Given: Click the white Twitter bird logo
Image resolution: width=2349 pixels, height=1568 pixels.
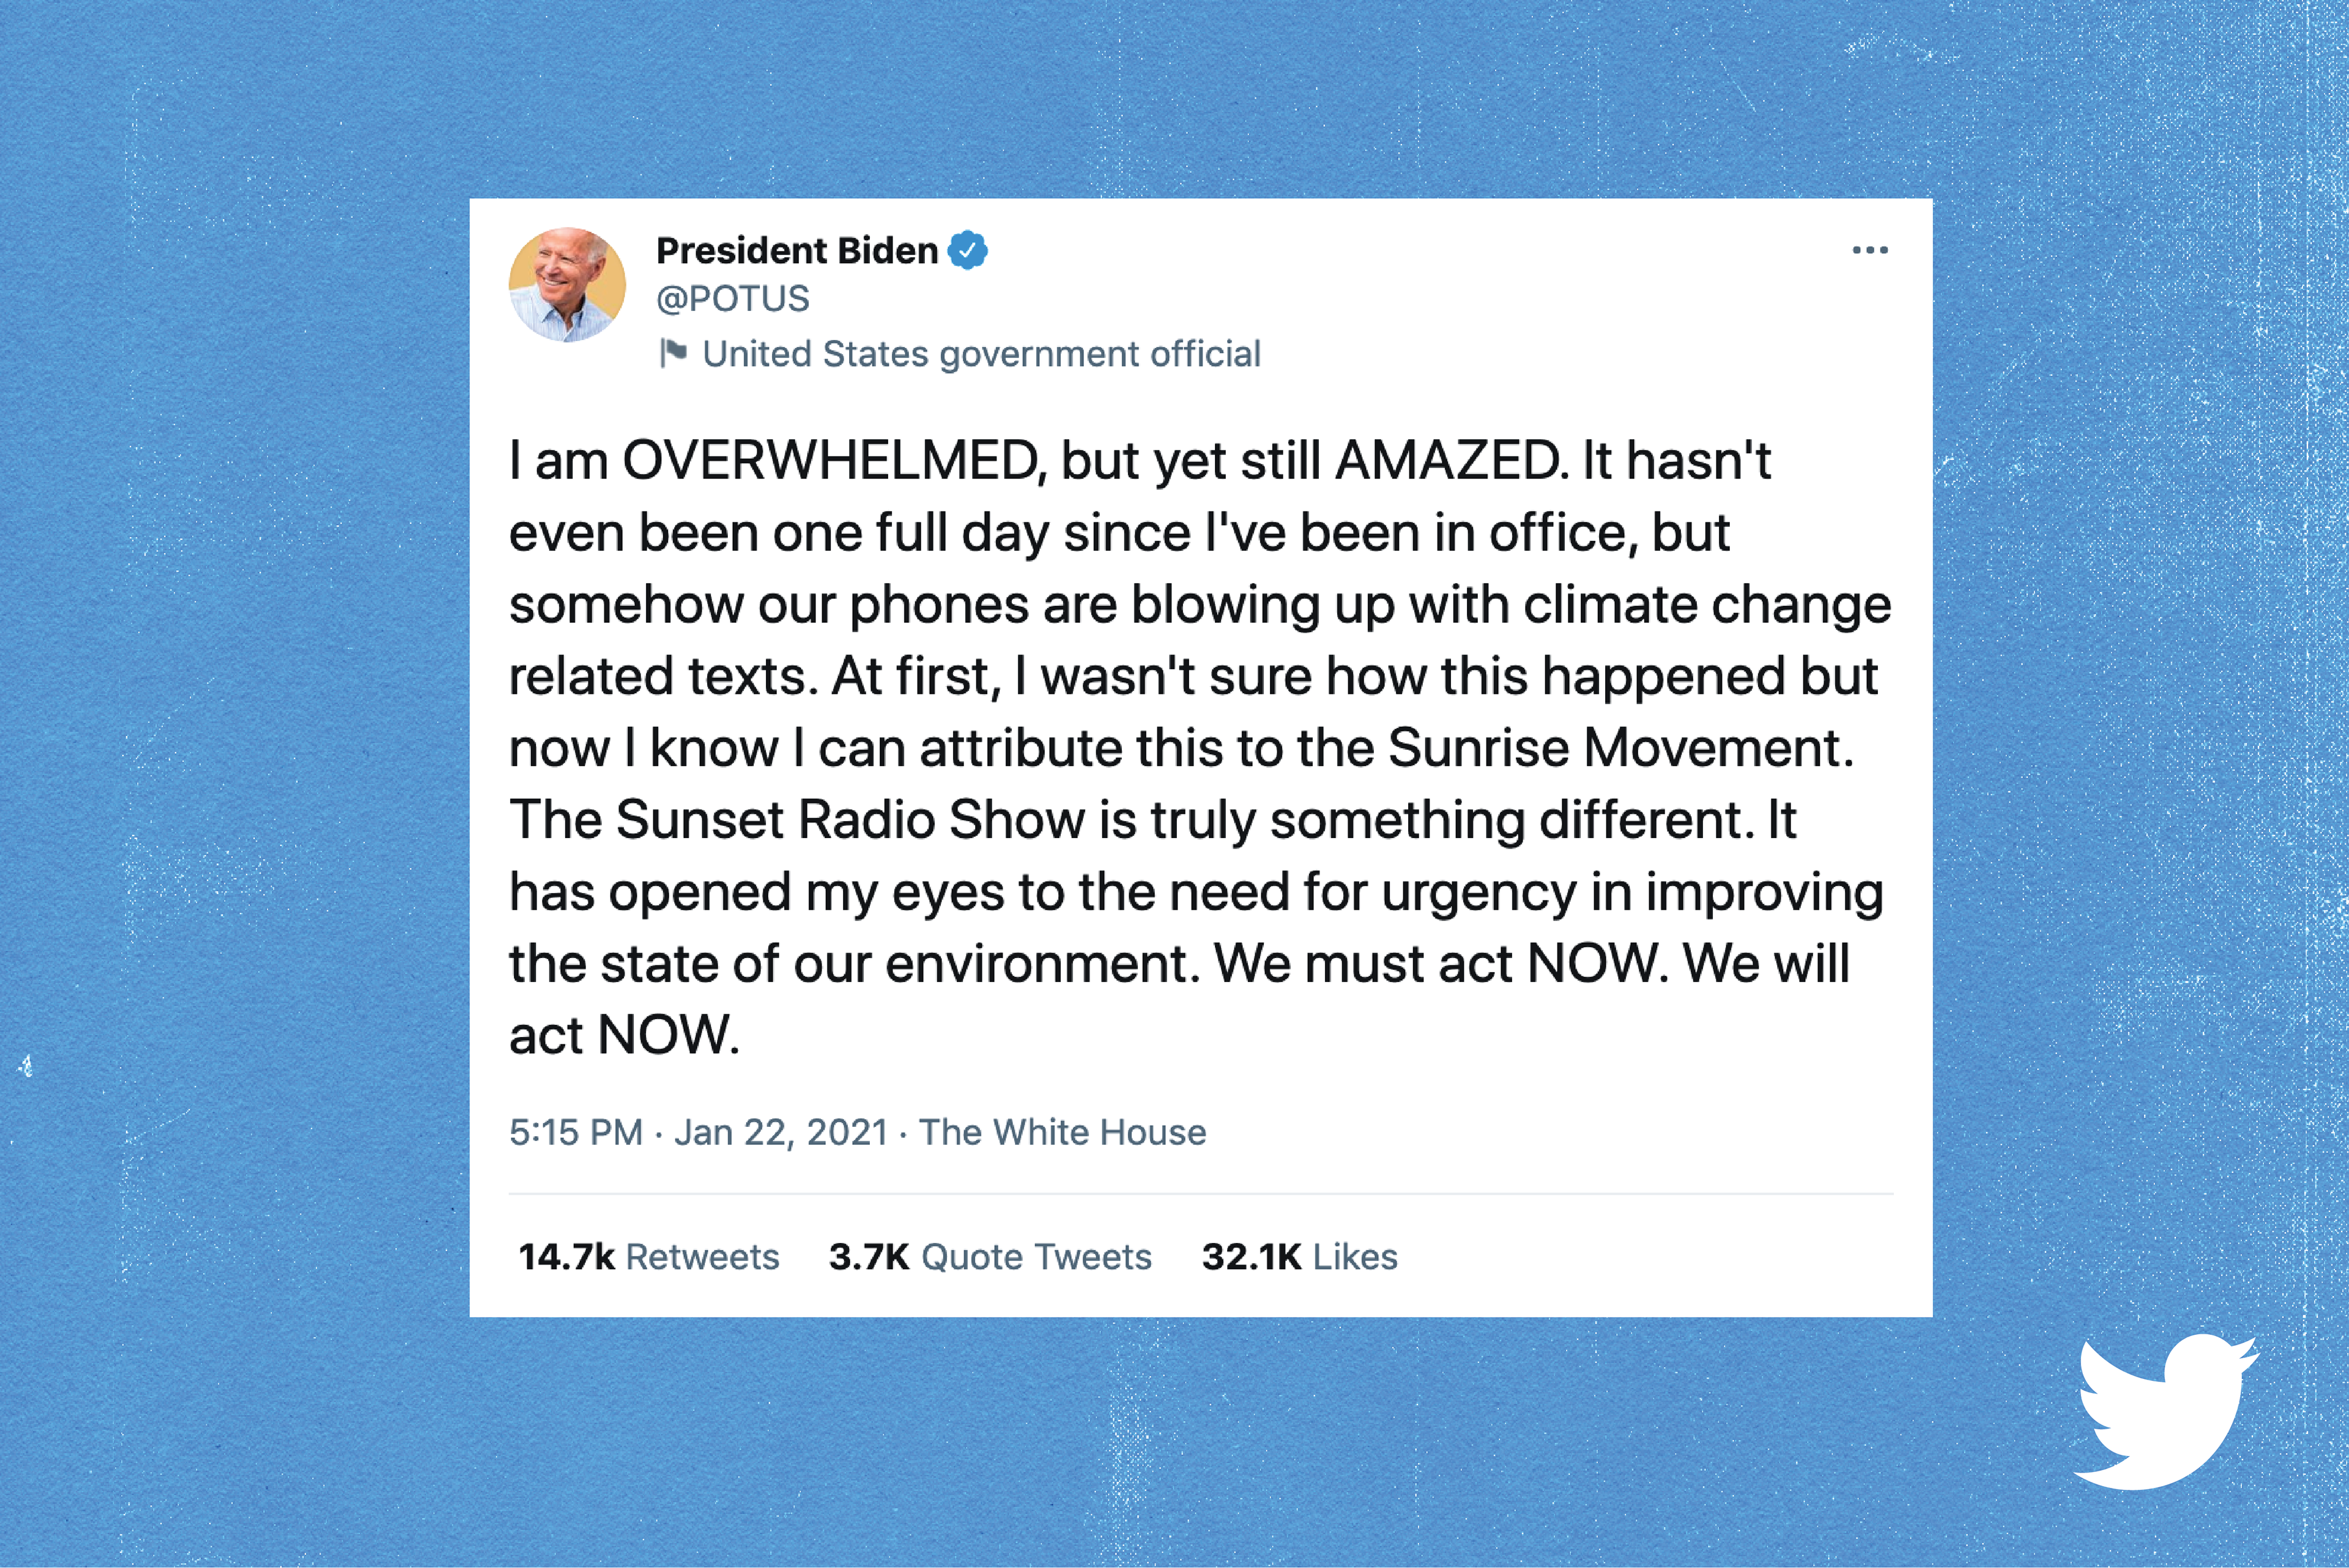Looking at the screenshot, I should pyautogui.click(x=2165, y=1409).
